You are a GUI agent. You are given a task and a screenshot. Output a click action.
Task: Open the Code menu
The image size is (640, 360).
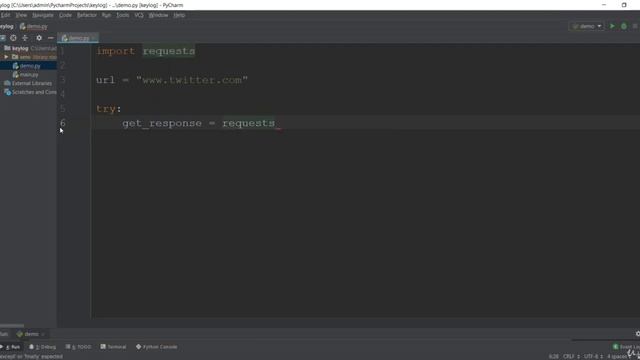65,15
